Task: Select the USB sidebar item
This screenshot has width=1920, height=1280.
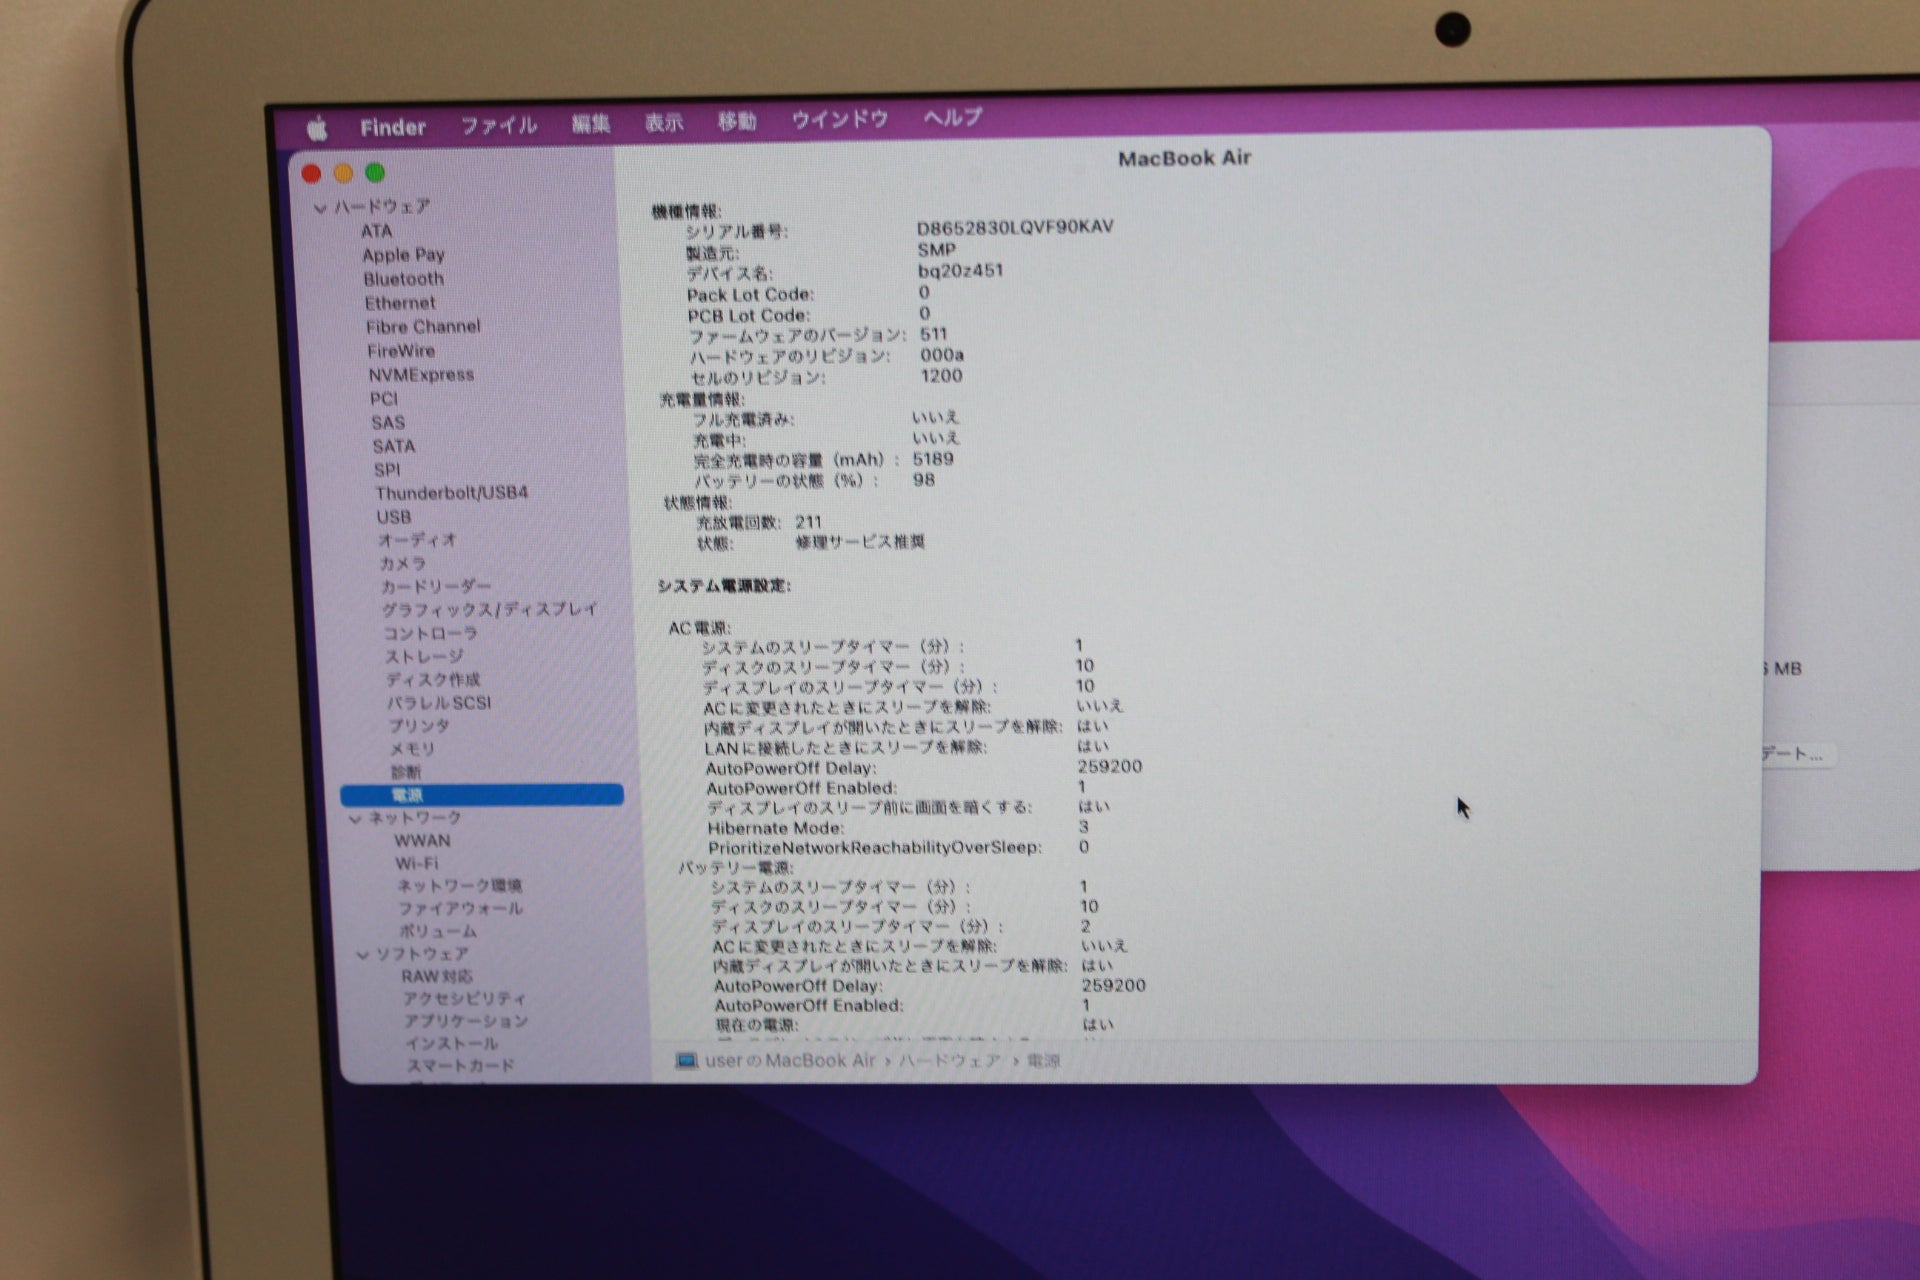Action: [393, 517]
